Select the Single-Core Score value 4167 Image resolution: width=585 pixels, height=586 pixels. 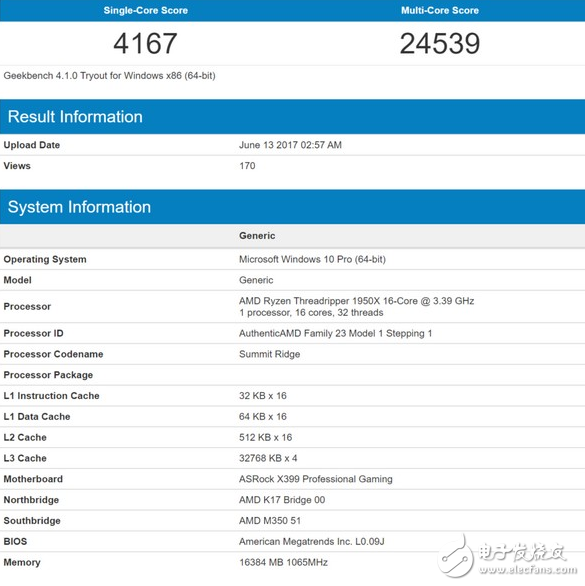145,43
